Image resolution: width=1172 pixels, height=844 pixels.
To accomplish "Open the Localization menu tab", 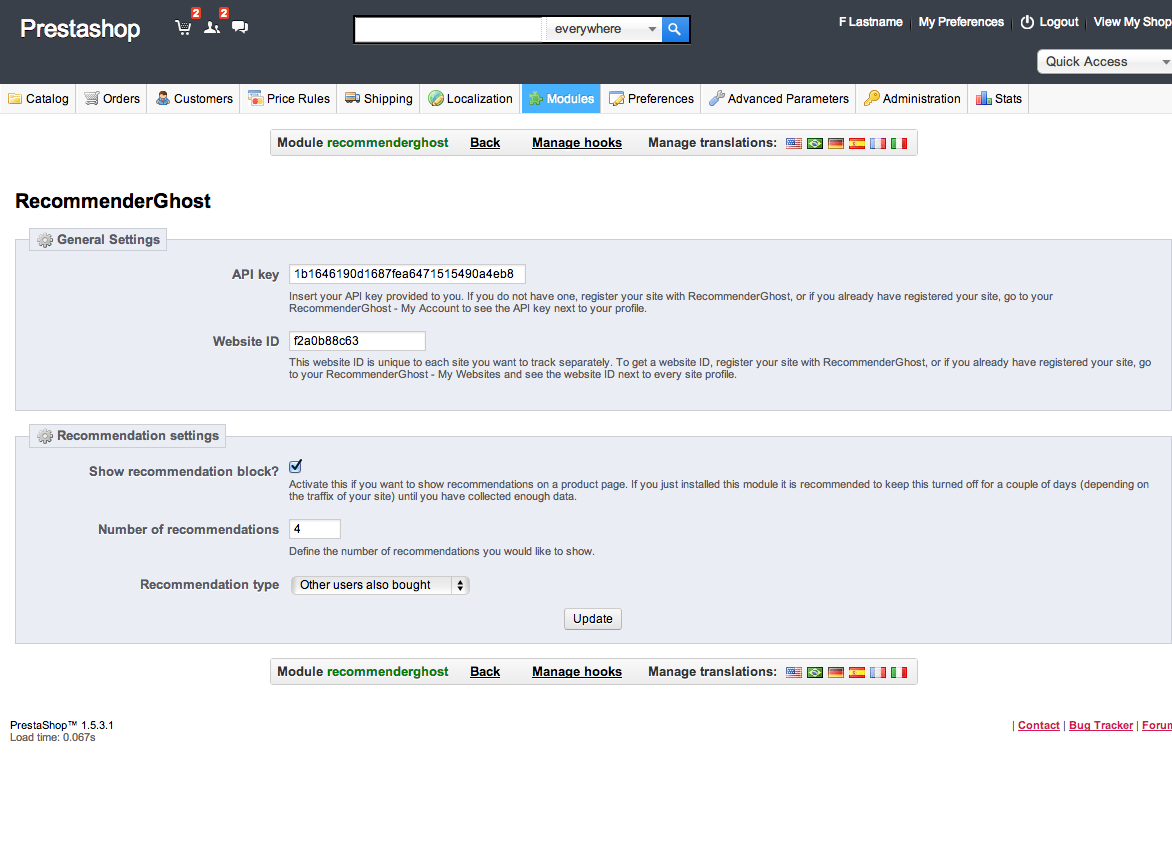I will 470,99.
